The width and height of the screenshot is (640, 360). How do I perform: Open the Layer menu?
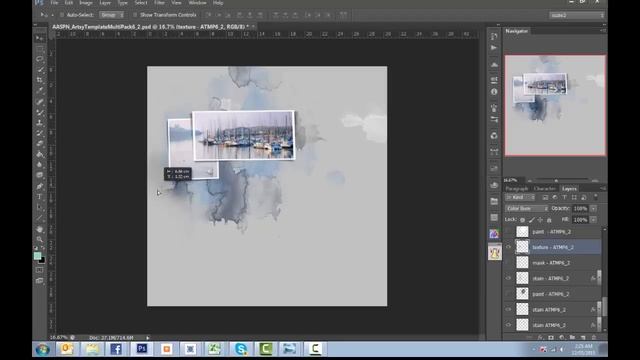[x=105, y=3]
